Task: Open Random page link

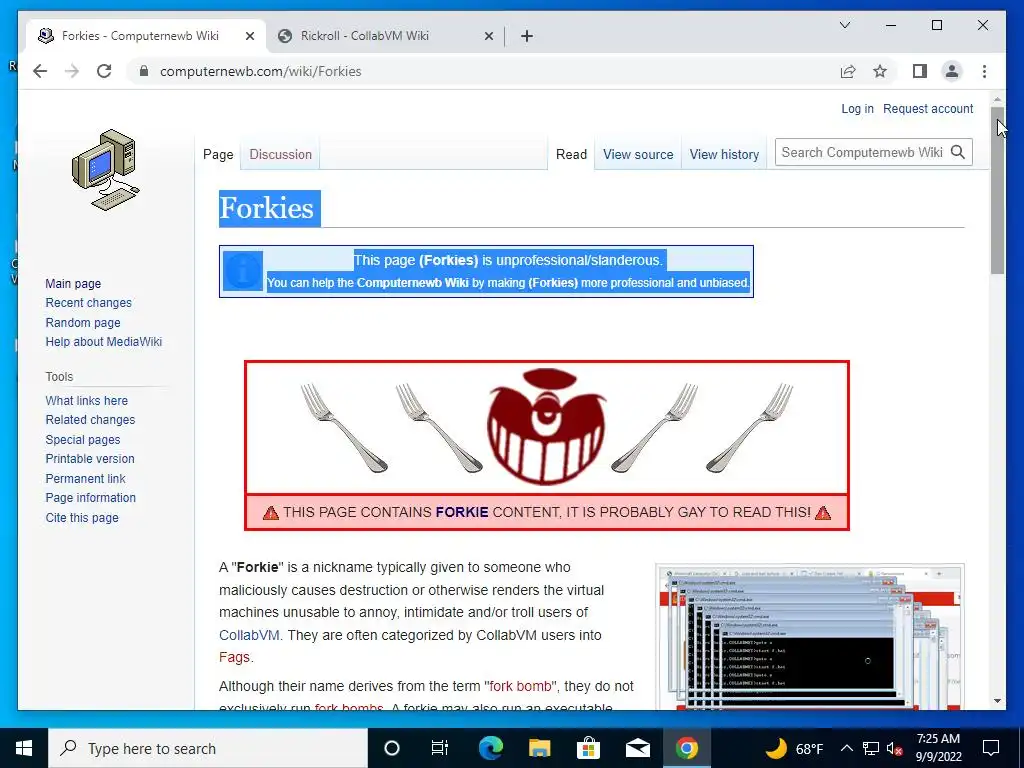Action: pyautogui.click(x=83, y=322)
